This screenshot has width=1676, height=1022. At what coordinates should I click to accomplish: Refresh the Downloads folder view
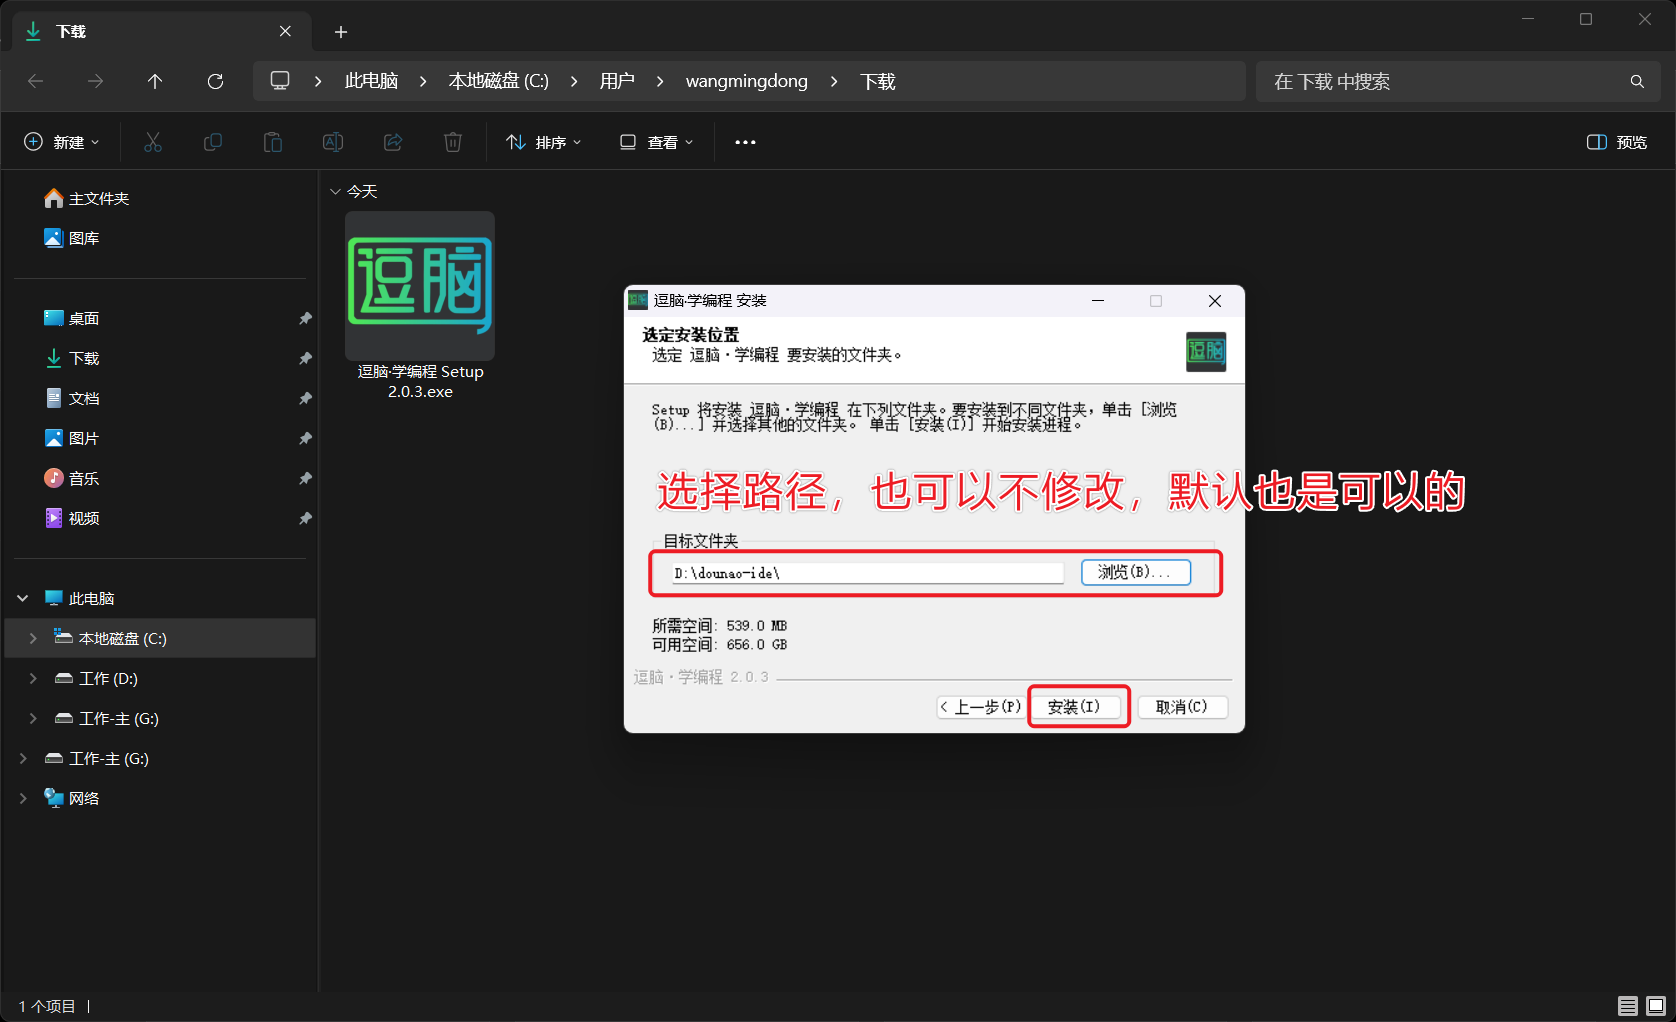tap(215, 81)
